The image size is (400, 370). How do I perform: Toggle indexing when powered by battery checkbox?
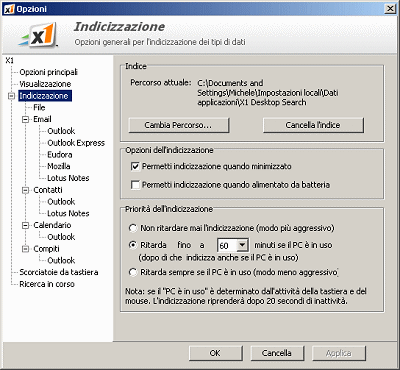[x=135, y=185]
